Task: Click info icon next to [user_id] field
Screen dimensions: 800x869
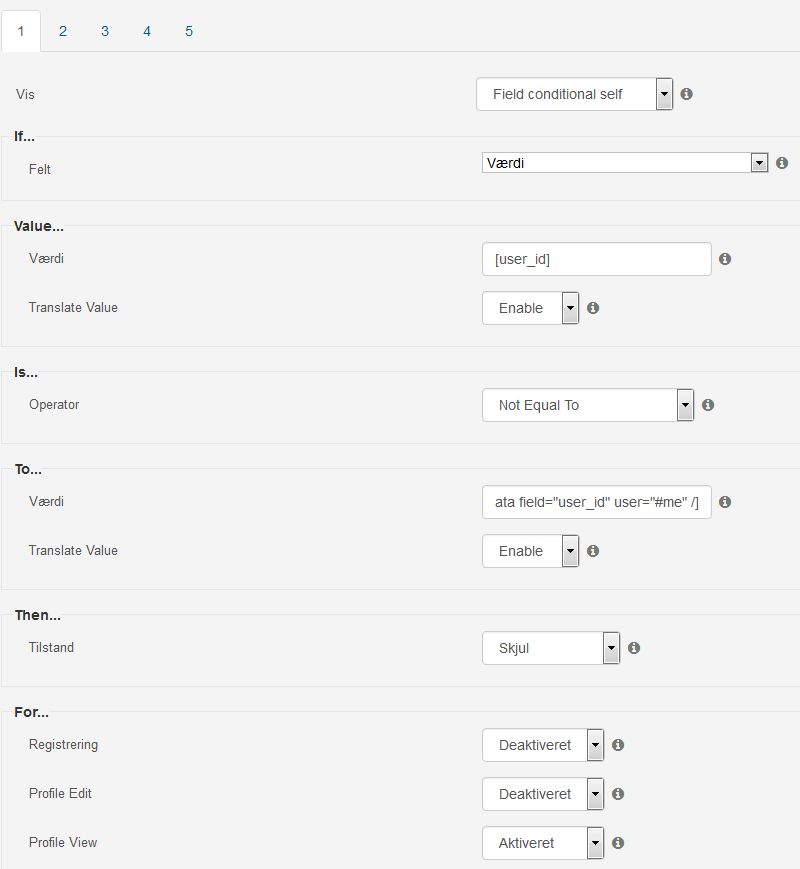Action: coord(725,259)
